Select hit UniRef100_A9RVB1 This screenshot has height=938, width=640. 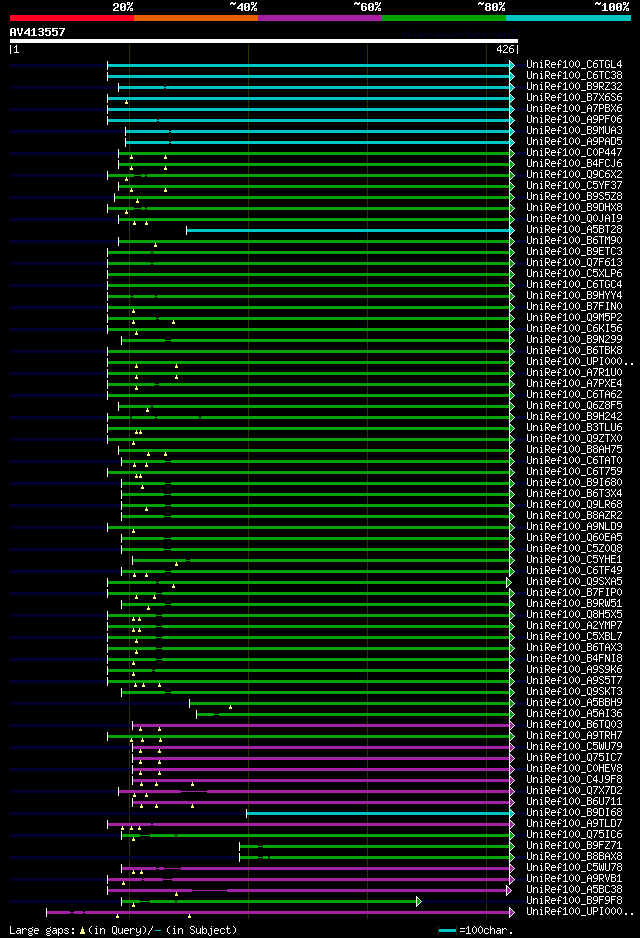[574, 879]
